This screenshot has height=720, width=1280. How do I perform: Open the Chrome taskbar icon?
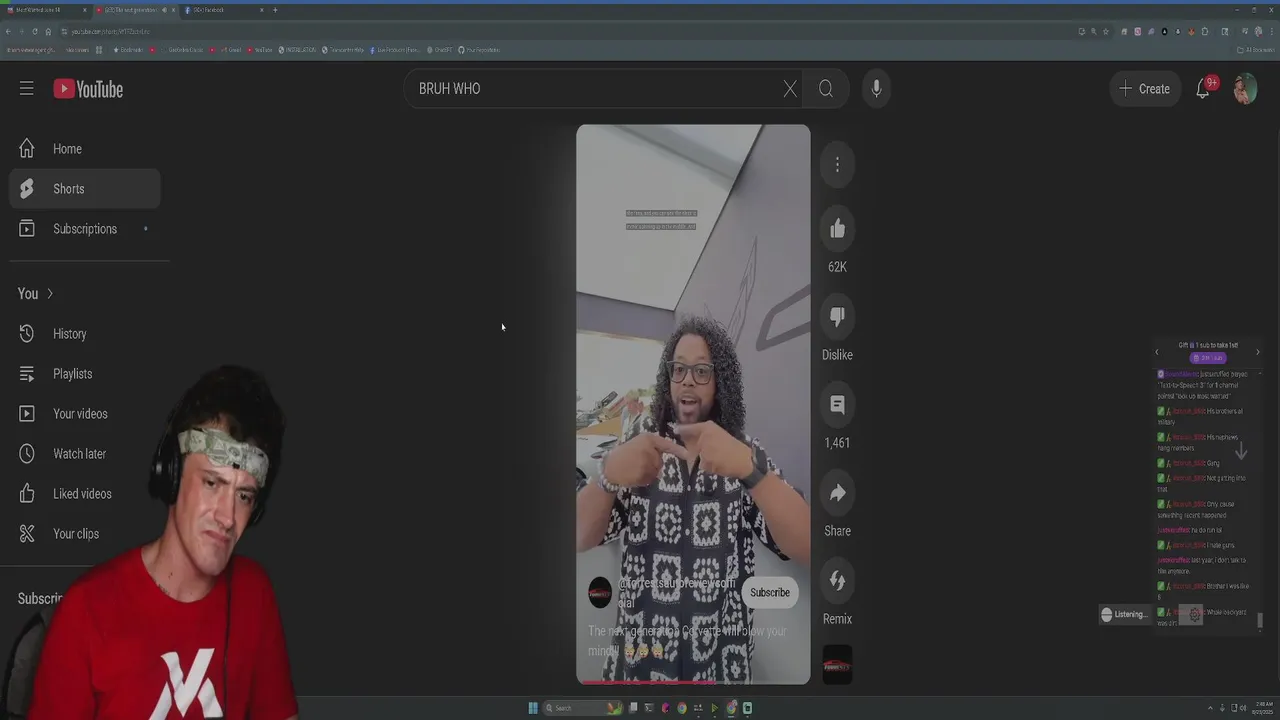point(682,708)
